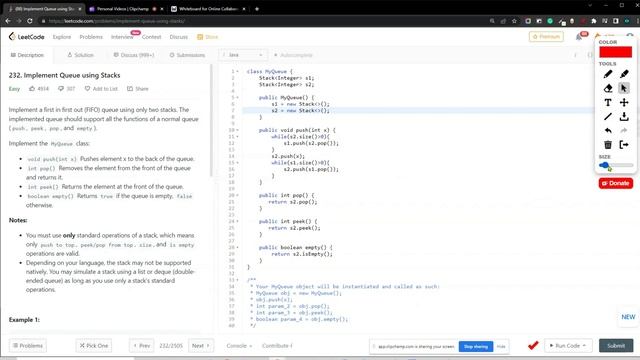Switch to the Submissions tab

pos(187,55)
